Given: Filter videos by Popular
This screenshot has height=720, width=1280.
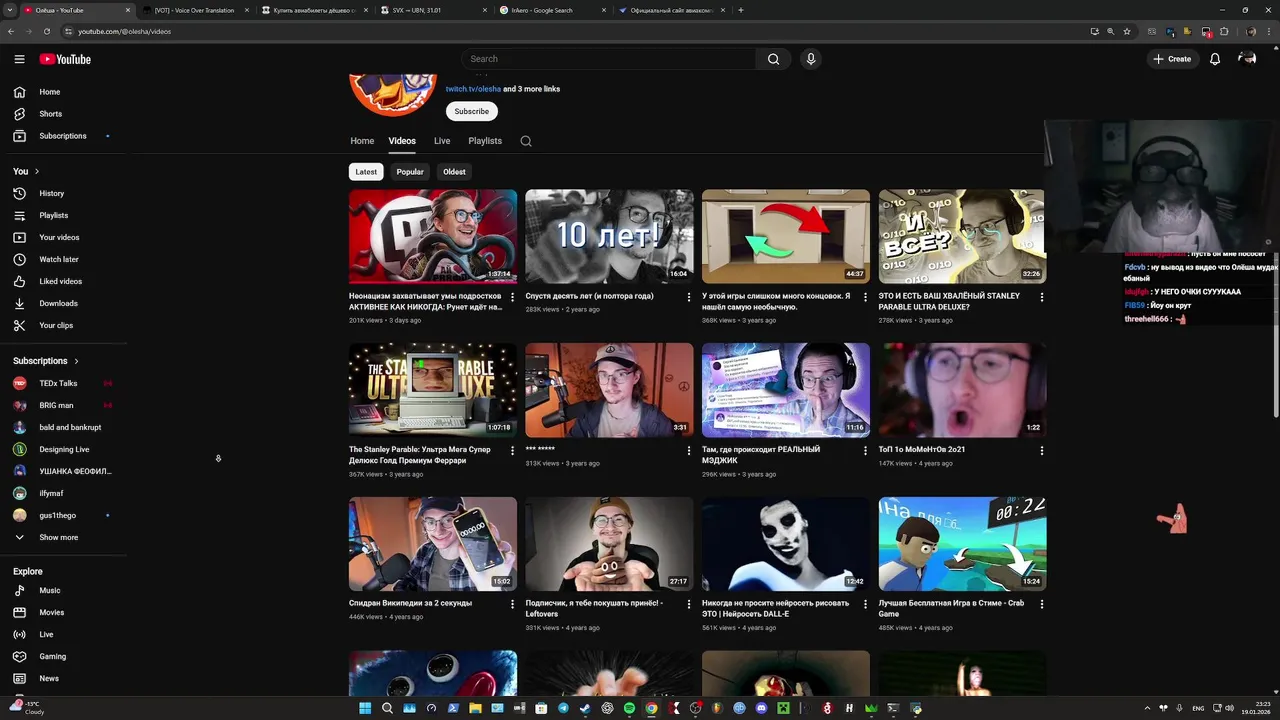Looking at the screenshot, I should (410, 172).
